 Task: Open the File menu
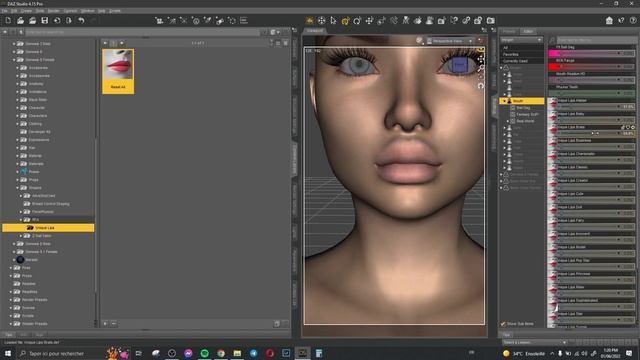point(4,11)
